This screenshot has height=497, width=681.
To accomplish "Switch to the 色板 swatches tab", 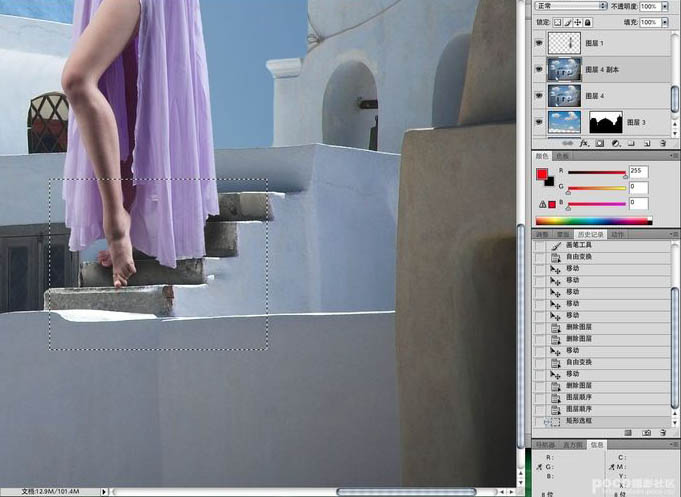I will 562,156.
